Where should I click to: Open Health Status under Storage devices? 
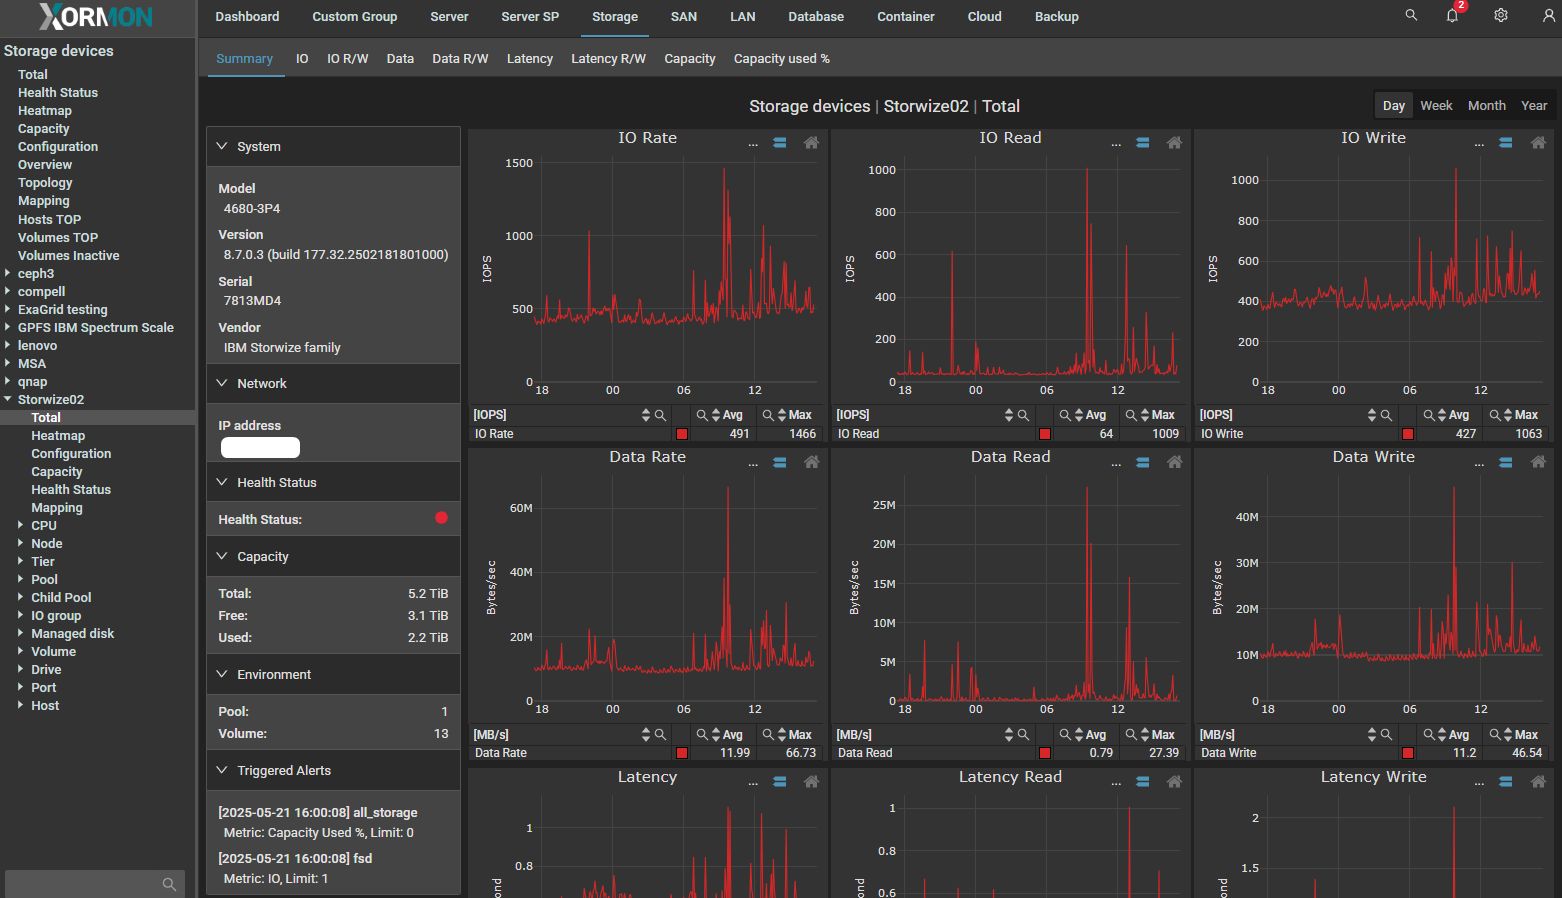[x=58, y=92]
